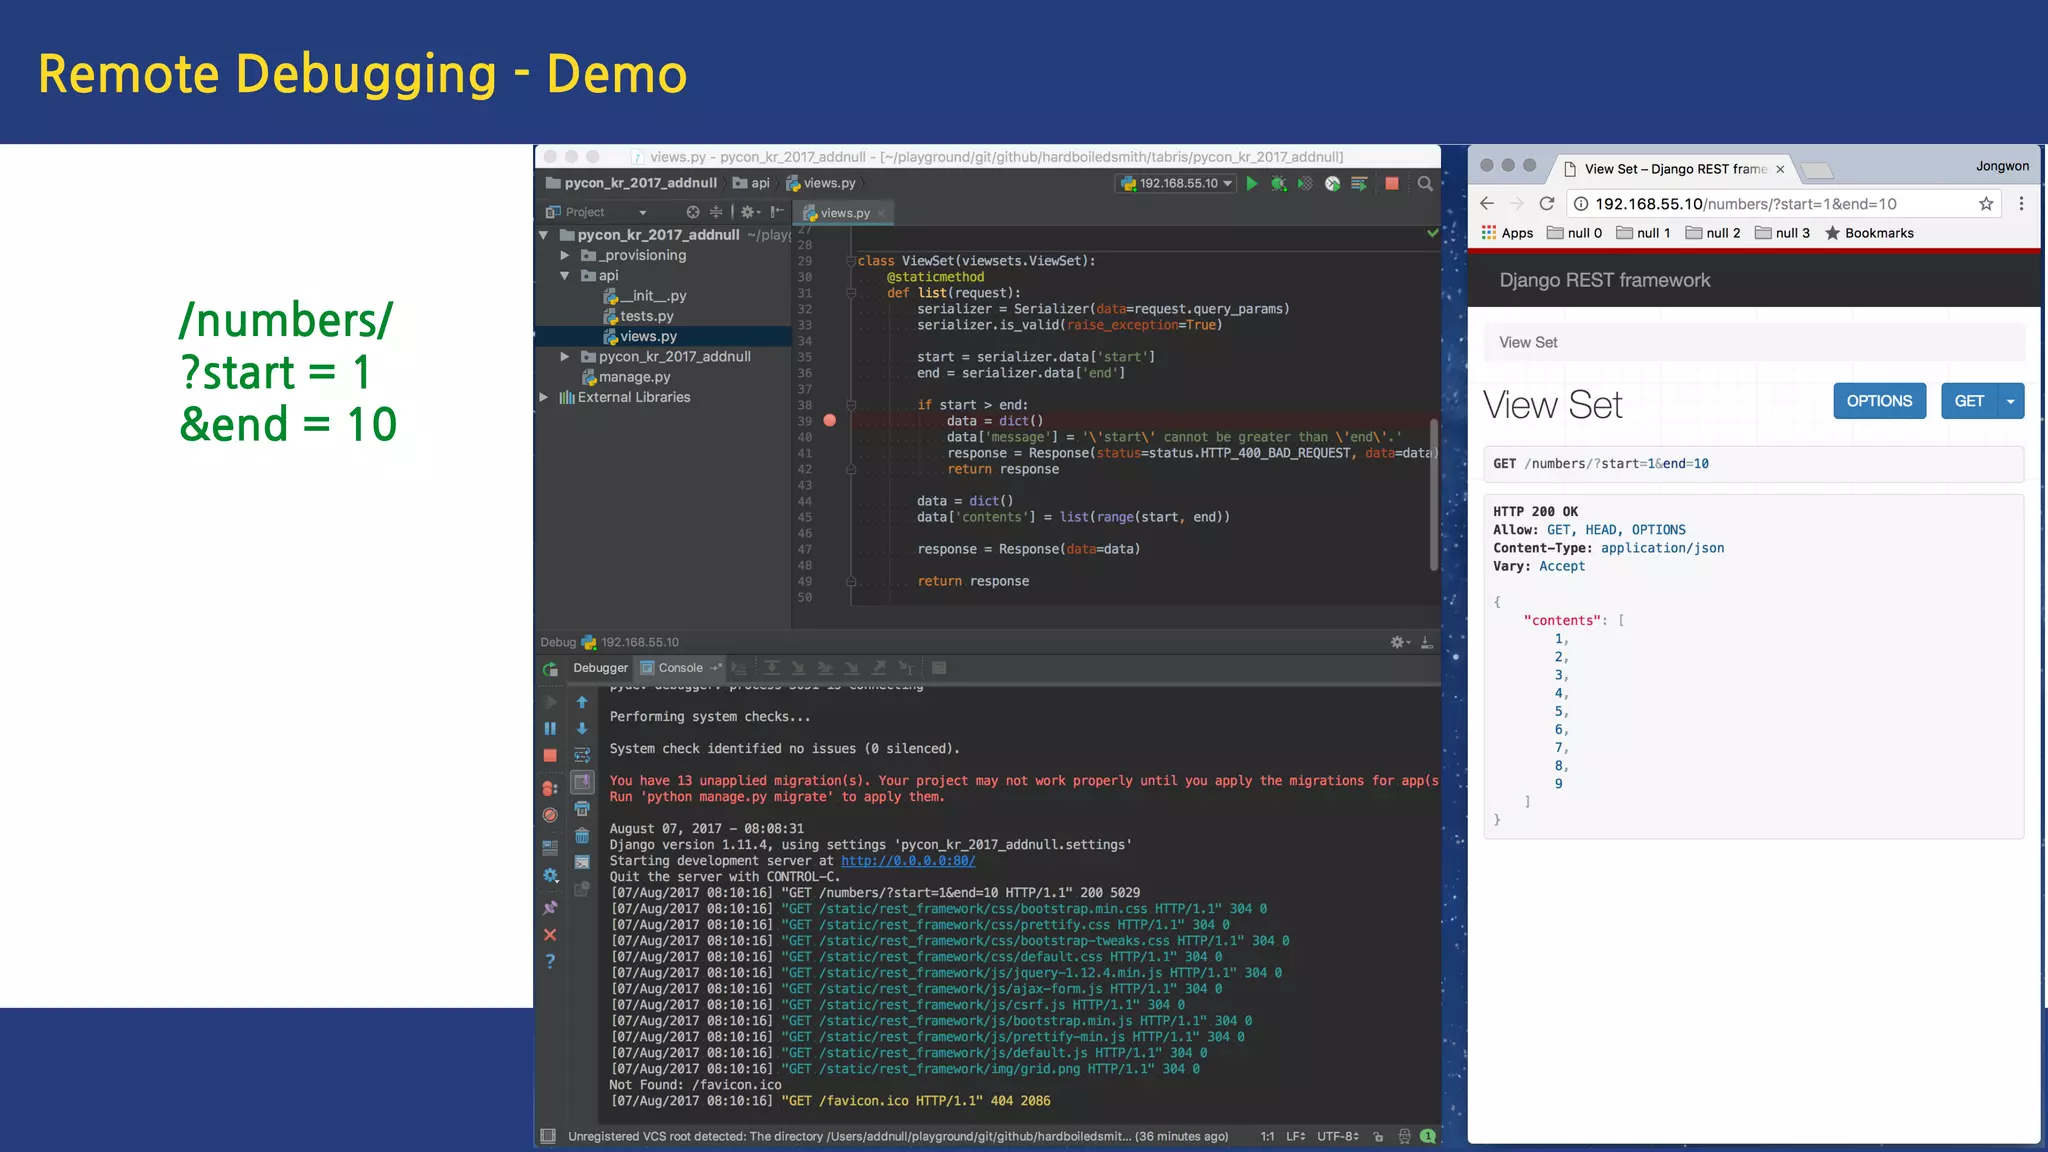Clear all console output with trash icon
The image size is (2048, 1152).
582,836
